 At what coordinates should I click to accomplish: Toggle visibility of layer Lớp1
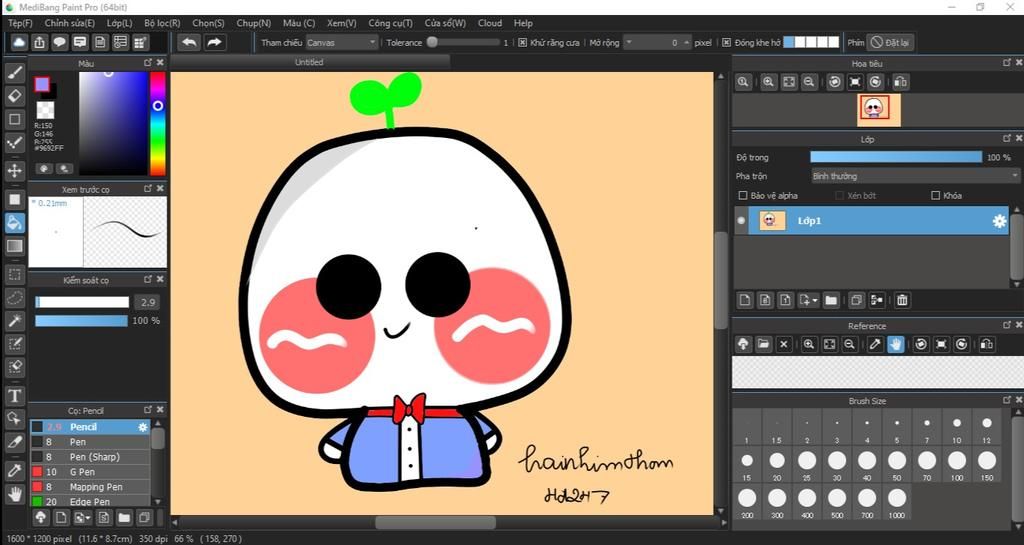[x=741, y=221]
